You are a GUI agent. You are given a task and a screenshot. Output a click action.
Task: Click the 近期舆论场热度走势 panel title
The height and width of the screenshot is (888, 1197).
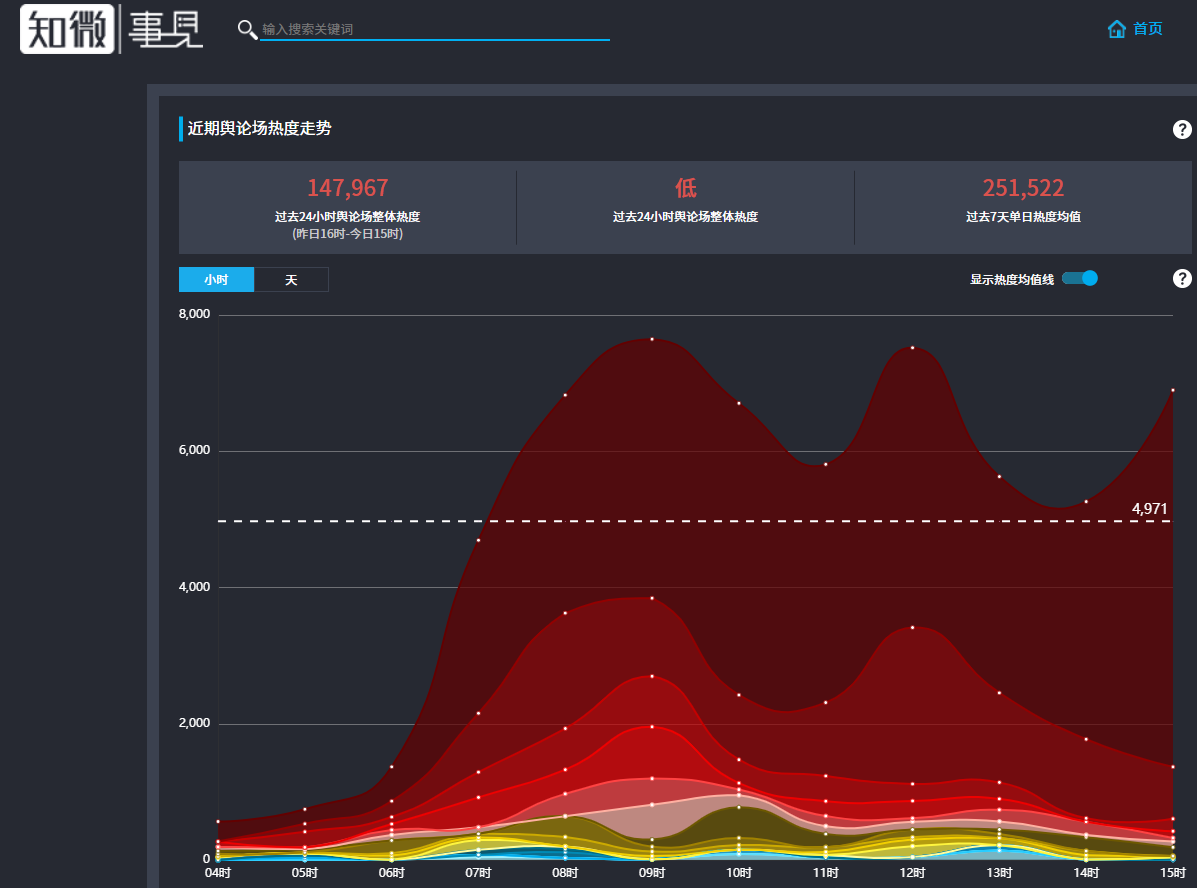pos(259,128)
